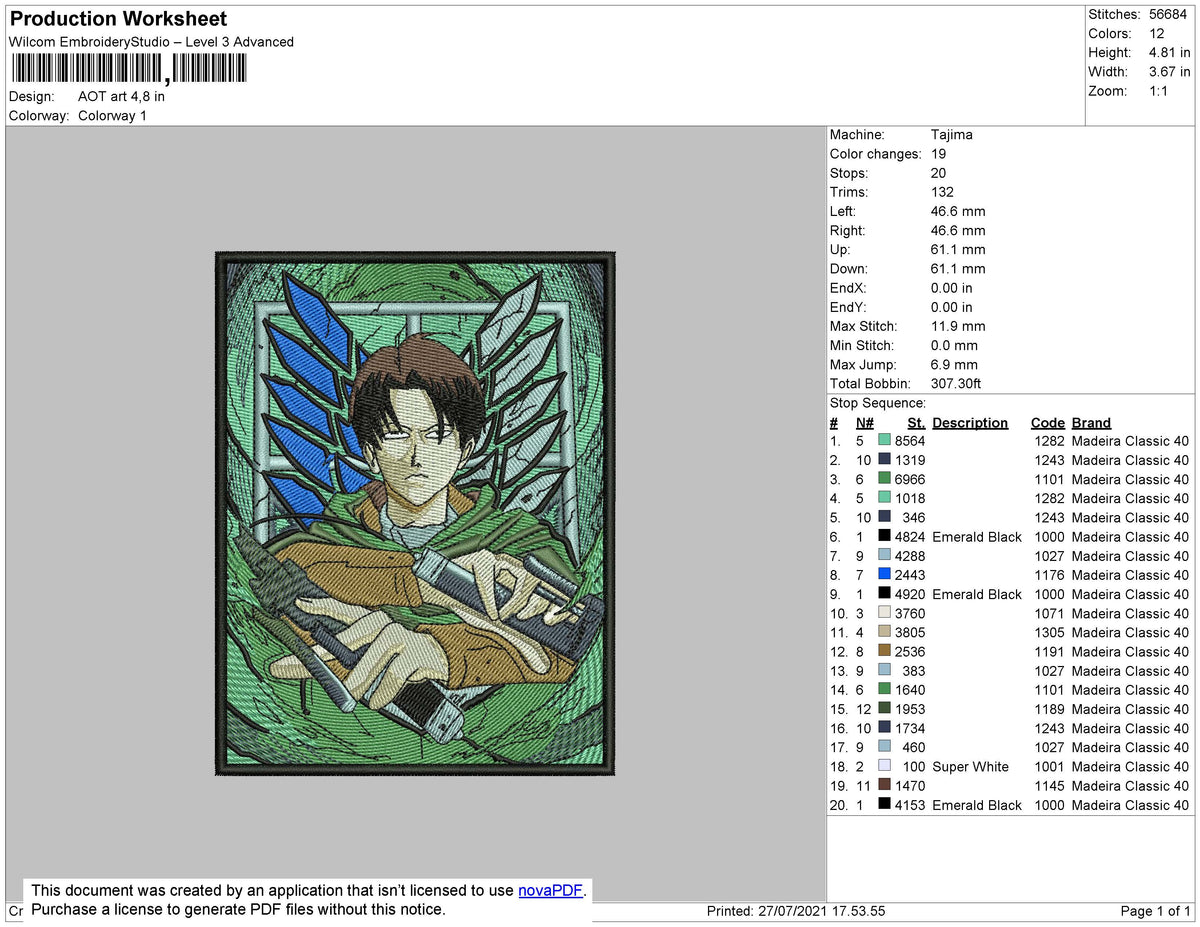Click the Brand column header

(x=1091, y=423)
